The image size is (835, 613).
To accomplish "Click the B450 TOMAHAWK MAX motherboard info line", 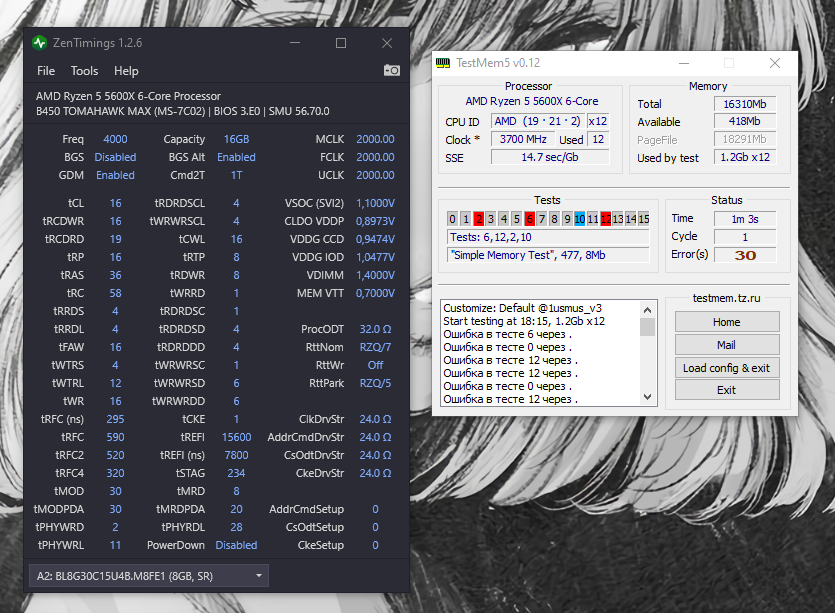I will tap(183, 111).
